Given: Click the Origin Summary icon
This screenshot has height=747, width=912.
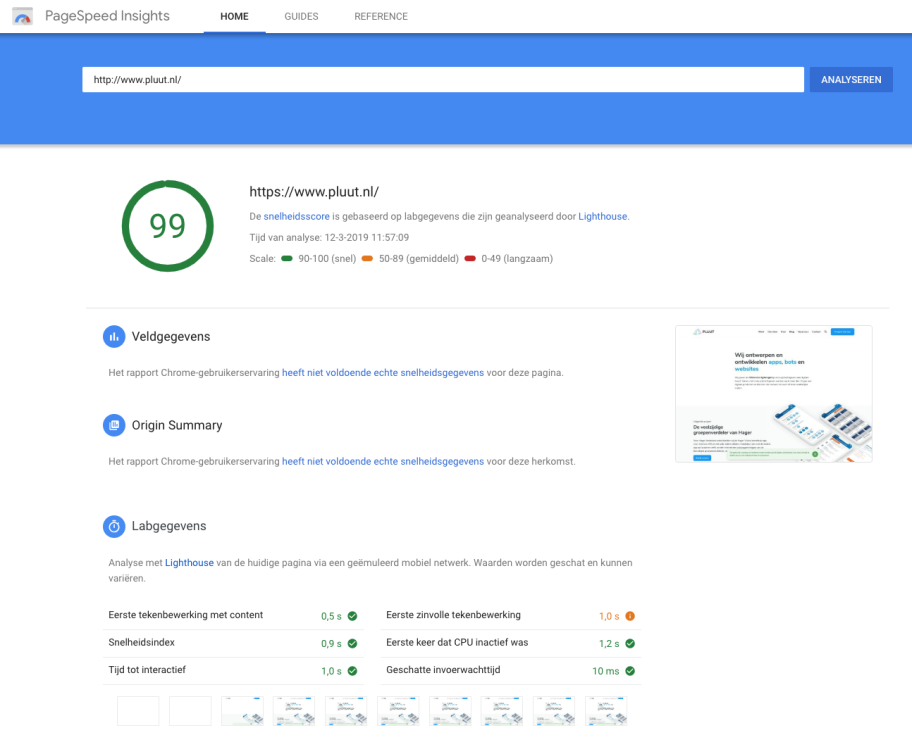Looking at the screenshot, I should pyautogui.click(x=114, y=425).
